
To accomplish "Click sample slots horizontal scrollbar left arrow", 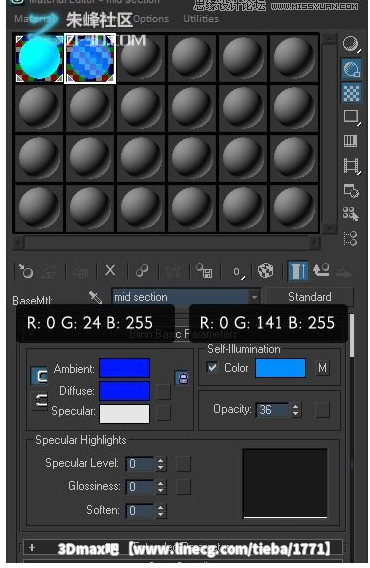I will [x=19, y=242].
